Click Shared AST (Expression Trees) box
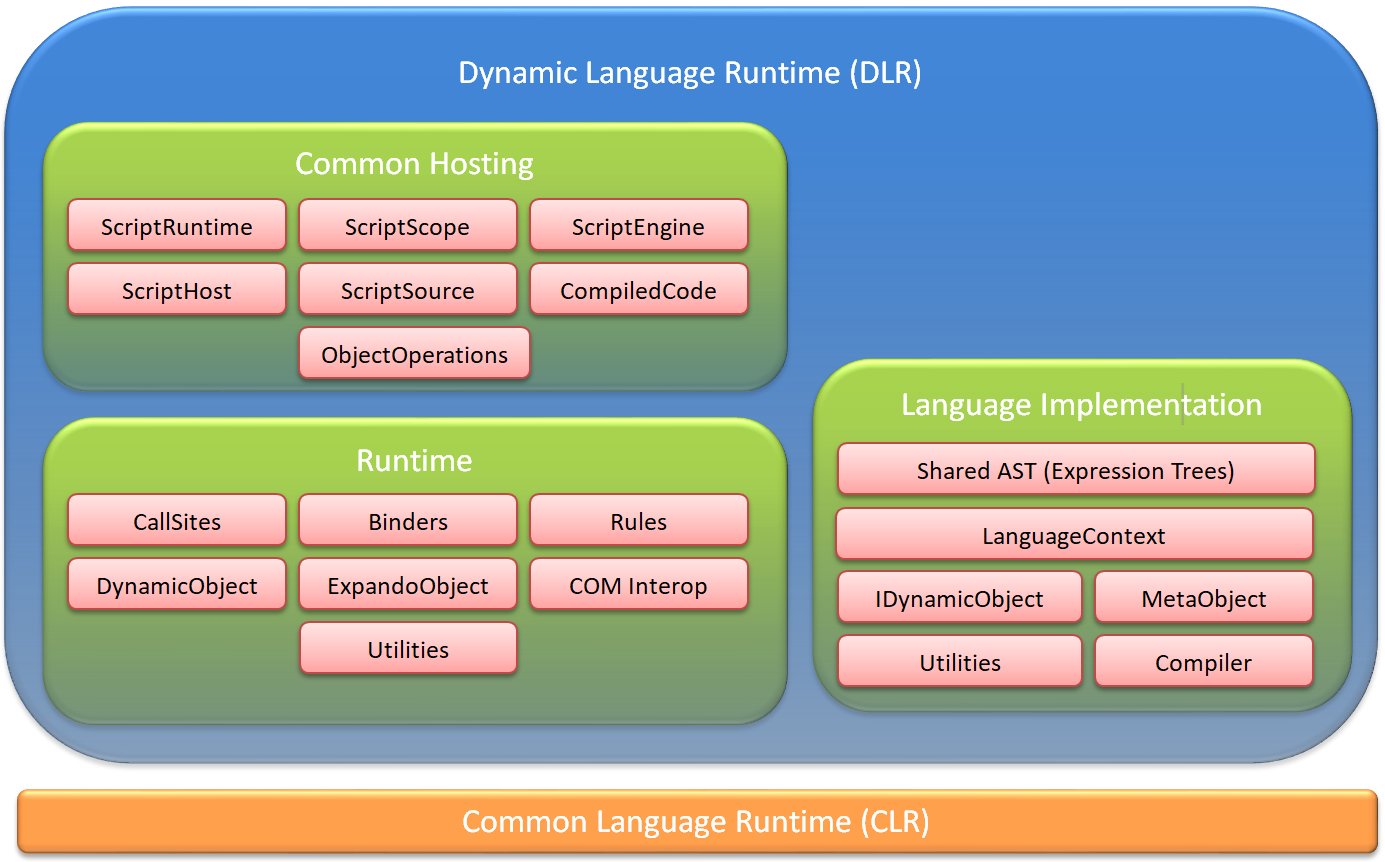This screenshot has height=862, width=1385. pos(1076,470)
